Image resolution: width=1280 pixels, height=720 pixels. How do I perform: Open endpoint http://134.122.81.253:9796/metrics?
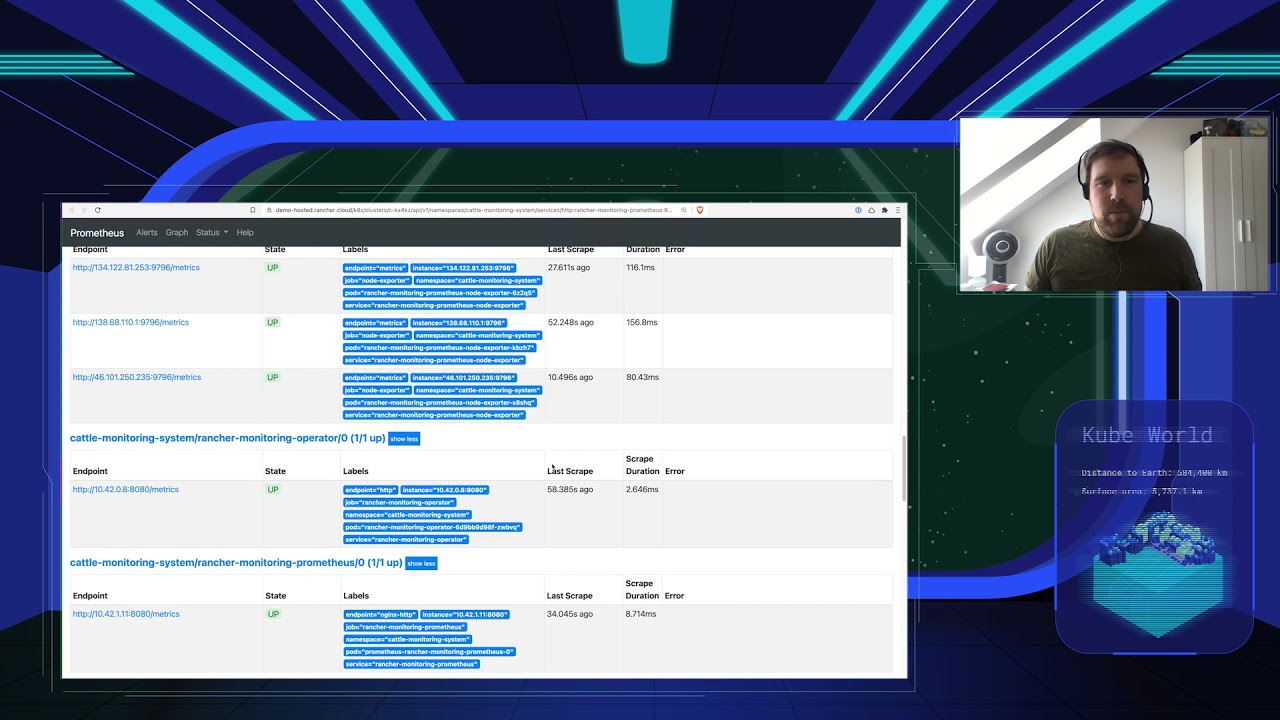coord(136,268)
